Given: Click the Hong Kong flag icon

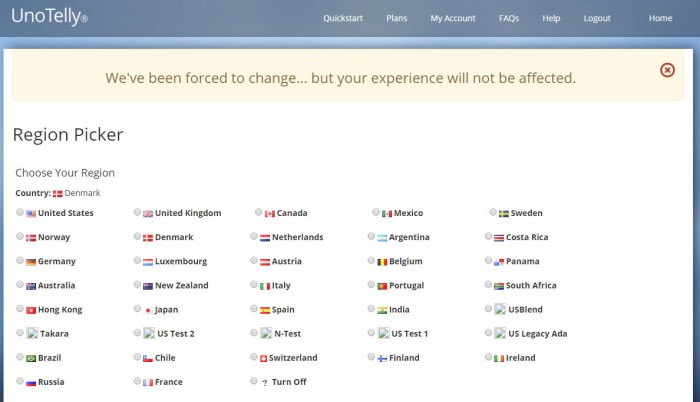Looking at the screenshot, I should 31,310.
